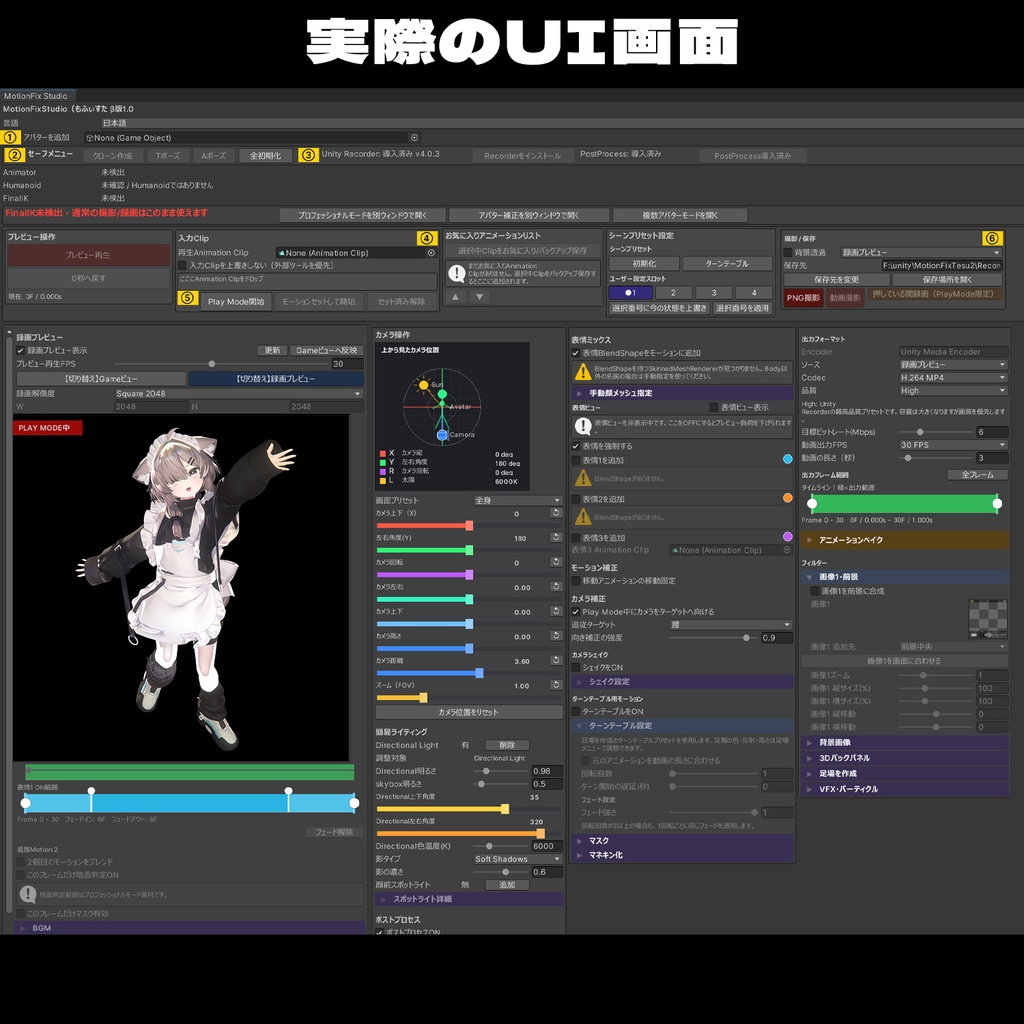Enable 移動アニメーションの移動固定 checkbox
Viewport: 1024px width, 1024px height.
pyautogui.click(x=575, y=581)
